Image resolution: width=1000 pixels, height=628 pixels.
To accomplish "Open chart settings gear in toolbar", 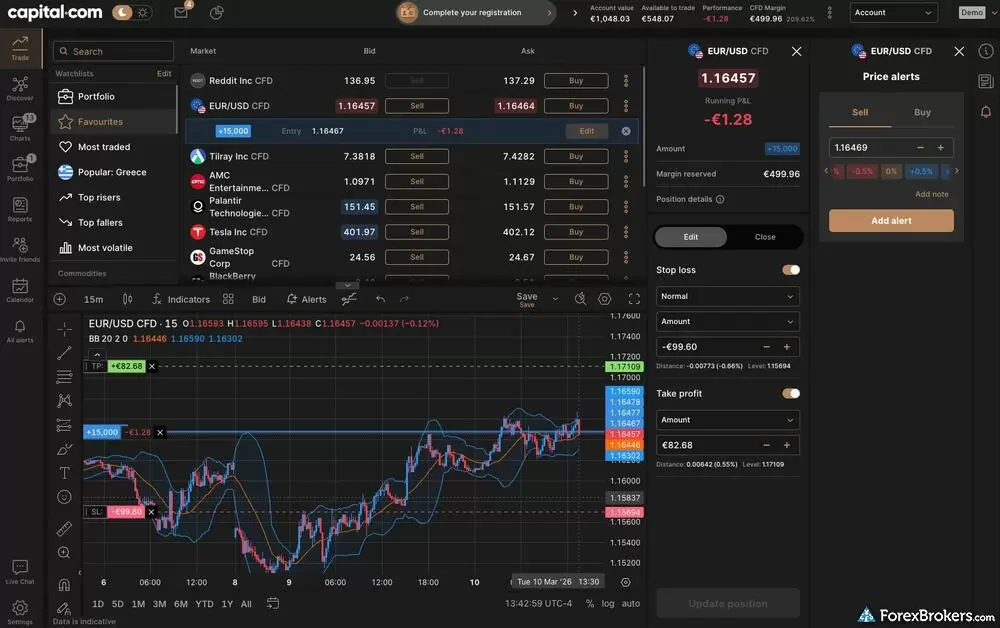I will 605,299.
